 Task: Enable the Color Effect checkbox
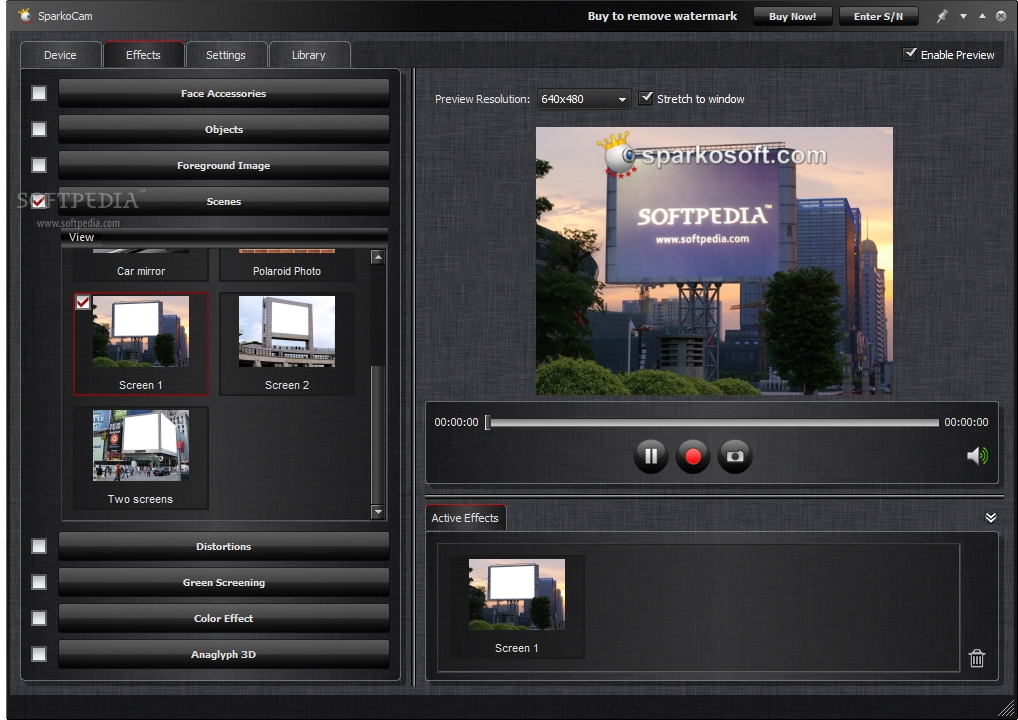(39, 618)
